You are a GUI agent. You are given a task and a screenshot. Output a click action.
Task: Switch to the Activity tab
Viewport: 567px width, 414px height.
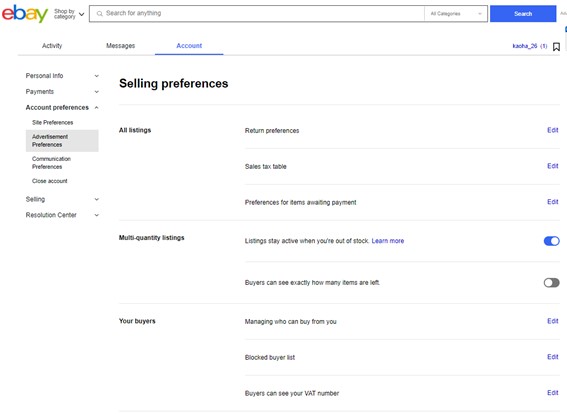point(52,46)
